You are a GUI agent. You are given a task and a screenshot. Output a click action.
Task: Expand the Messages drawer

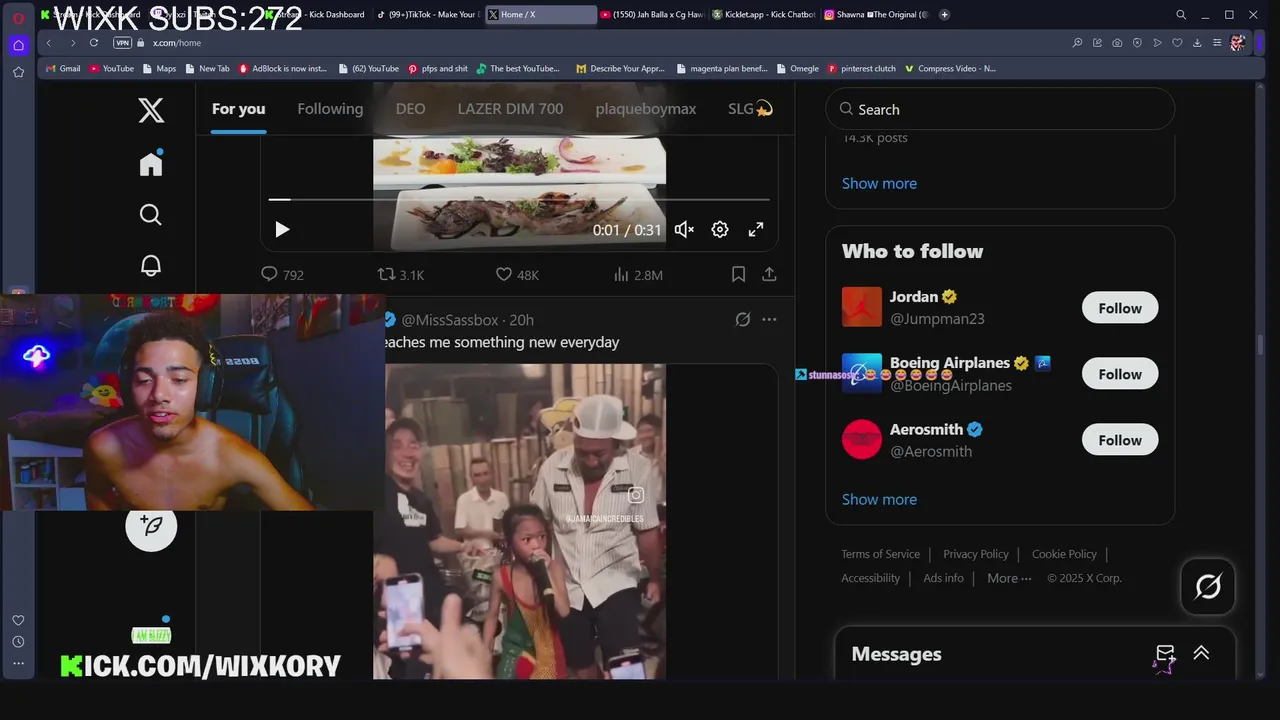pos(1201,653)
